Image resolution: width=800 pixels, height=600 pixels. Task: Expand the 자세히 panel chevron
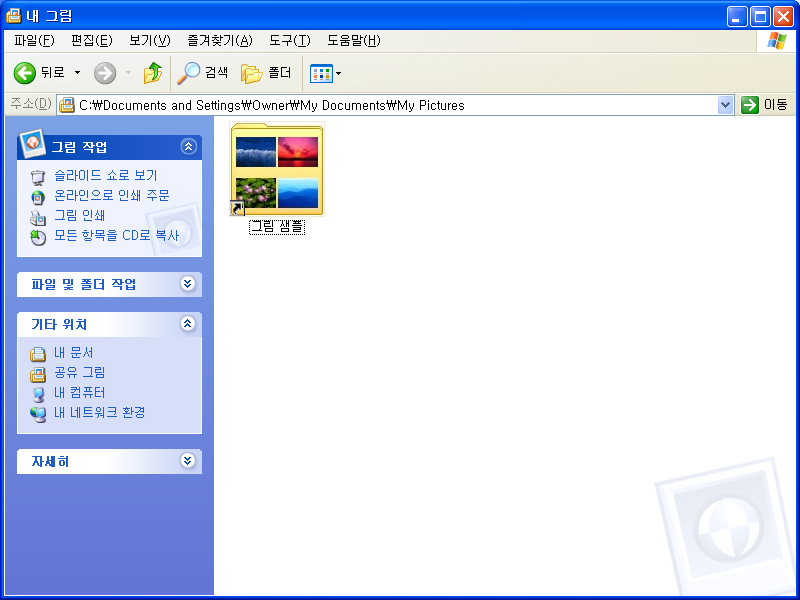(188, 461)
